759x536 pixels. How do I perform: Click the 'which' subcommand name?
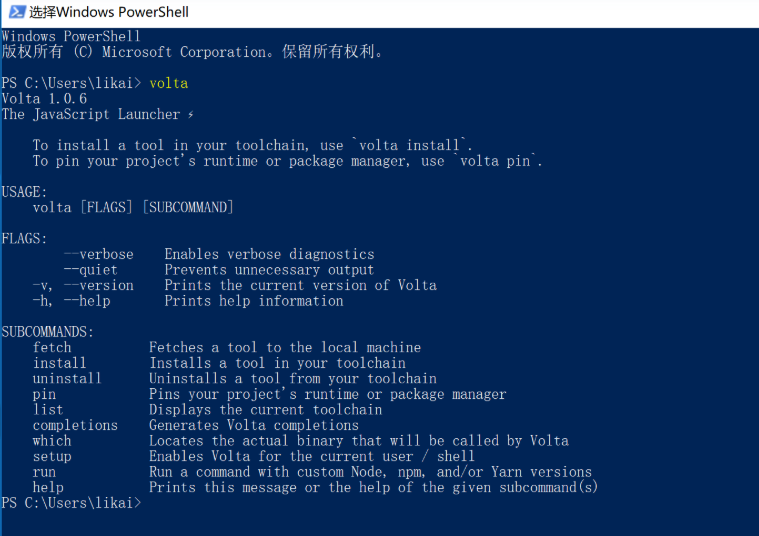(x=52, y=440)
